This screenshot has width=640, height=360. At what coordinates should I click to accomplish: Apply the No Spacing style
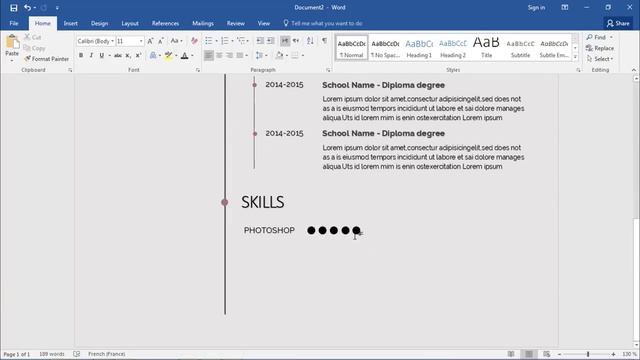click(x=385, y=48)
